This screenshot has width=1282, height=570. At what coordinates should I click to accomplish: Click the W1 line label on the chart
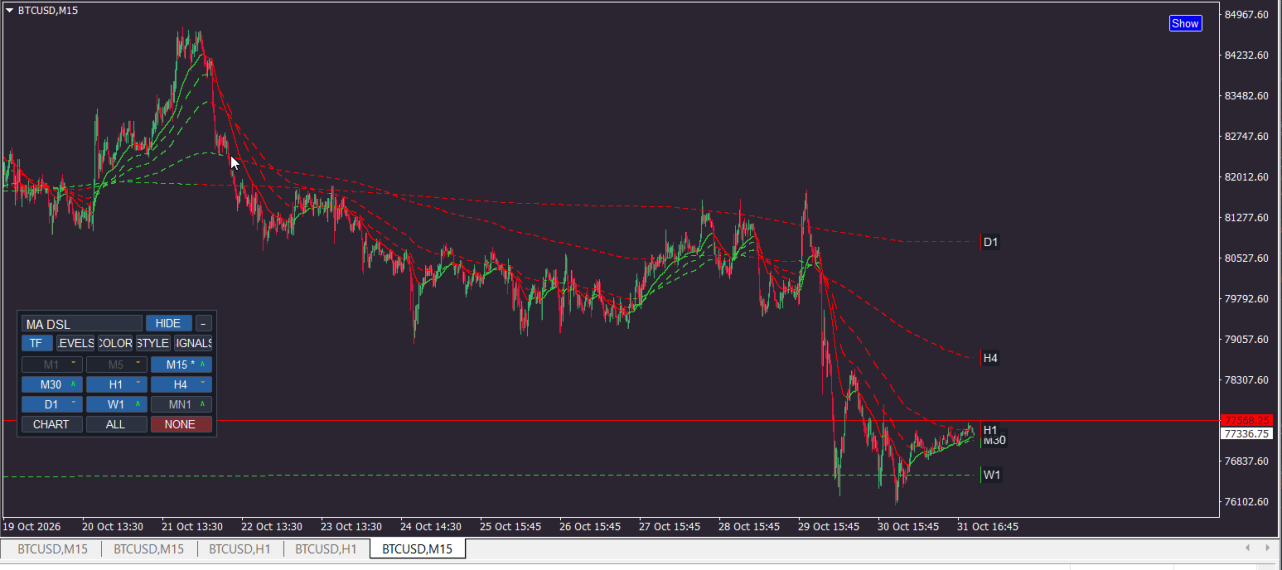[x=991, y=475]
